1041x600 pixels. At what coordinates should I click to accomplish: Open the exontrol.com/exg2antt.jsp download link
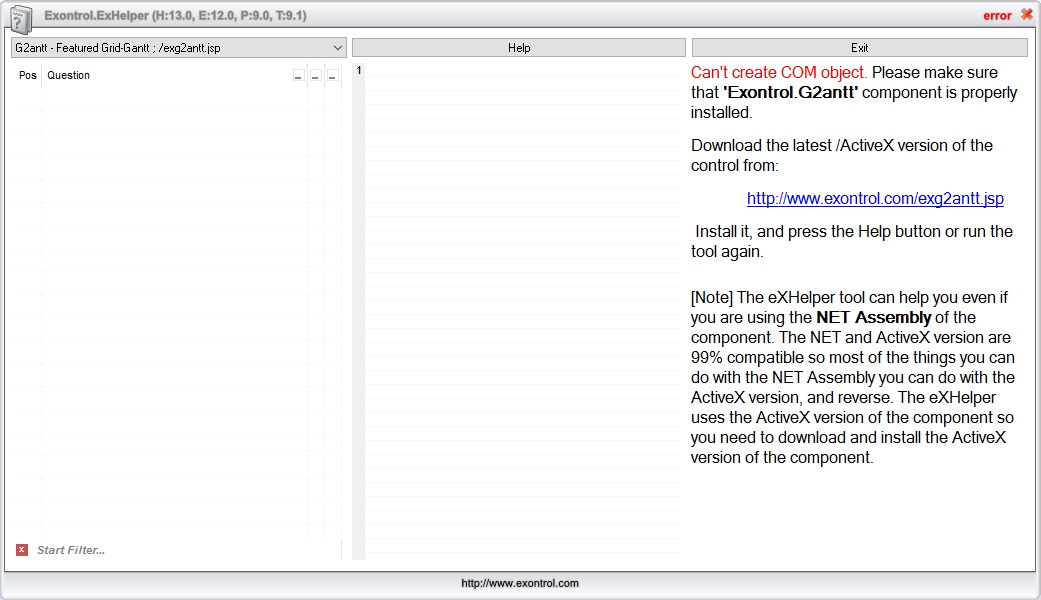click(875, 199)
